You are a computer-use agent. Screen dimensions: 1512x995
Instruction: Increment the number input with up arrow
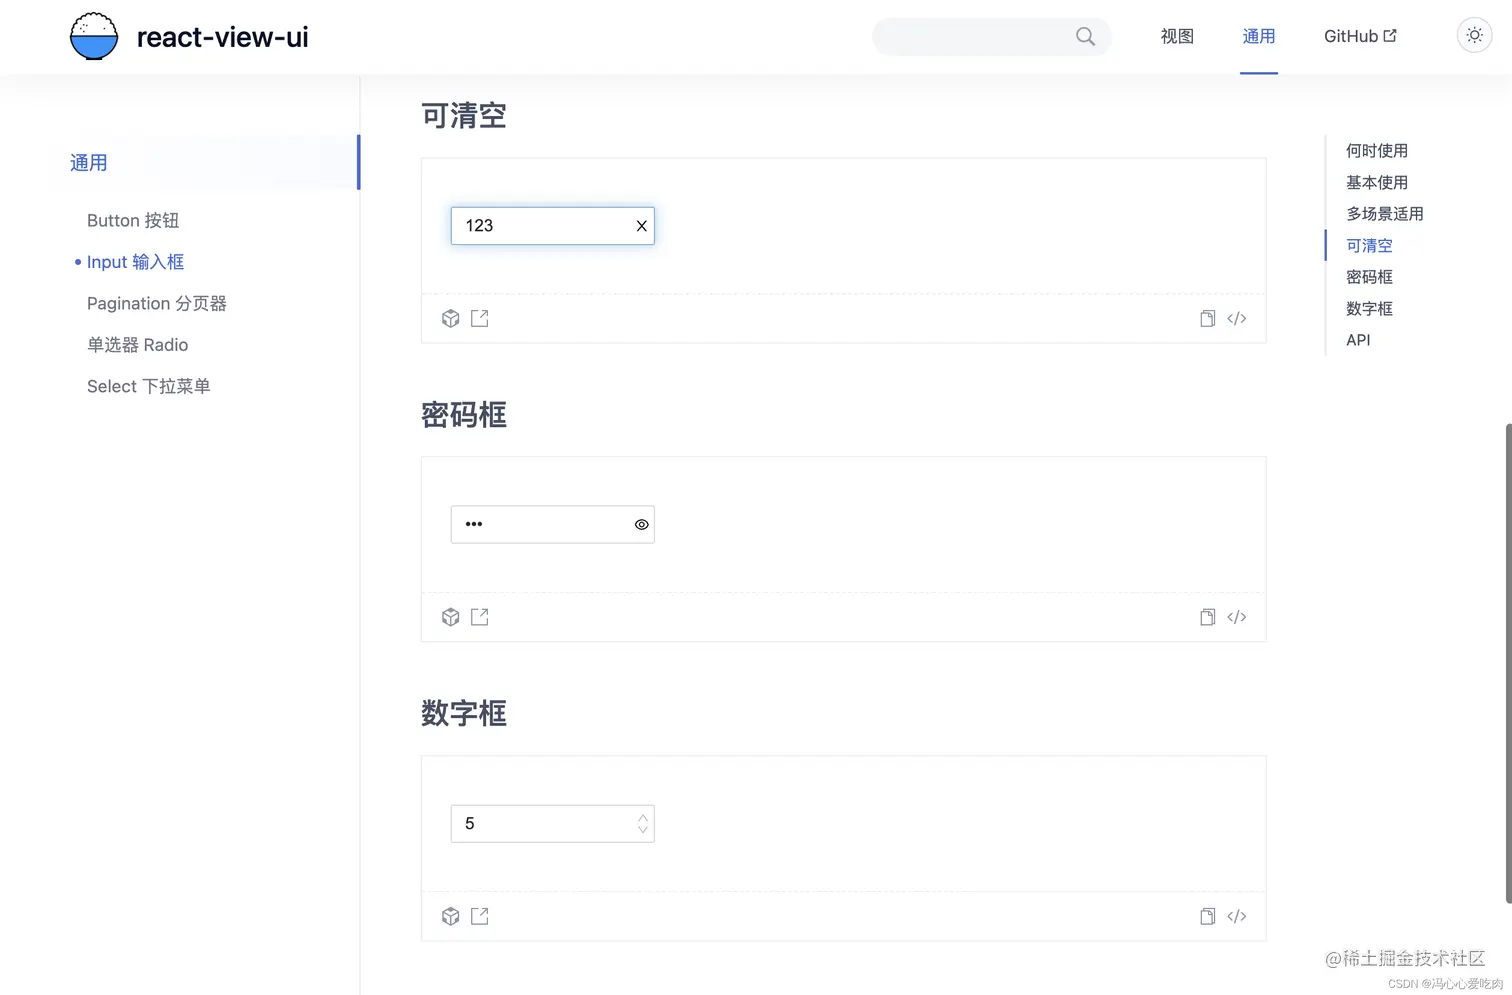(x=642, y=817)
